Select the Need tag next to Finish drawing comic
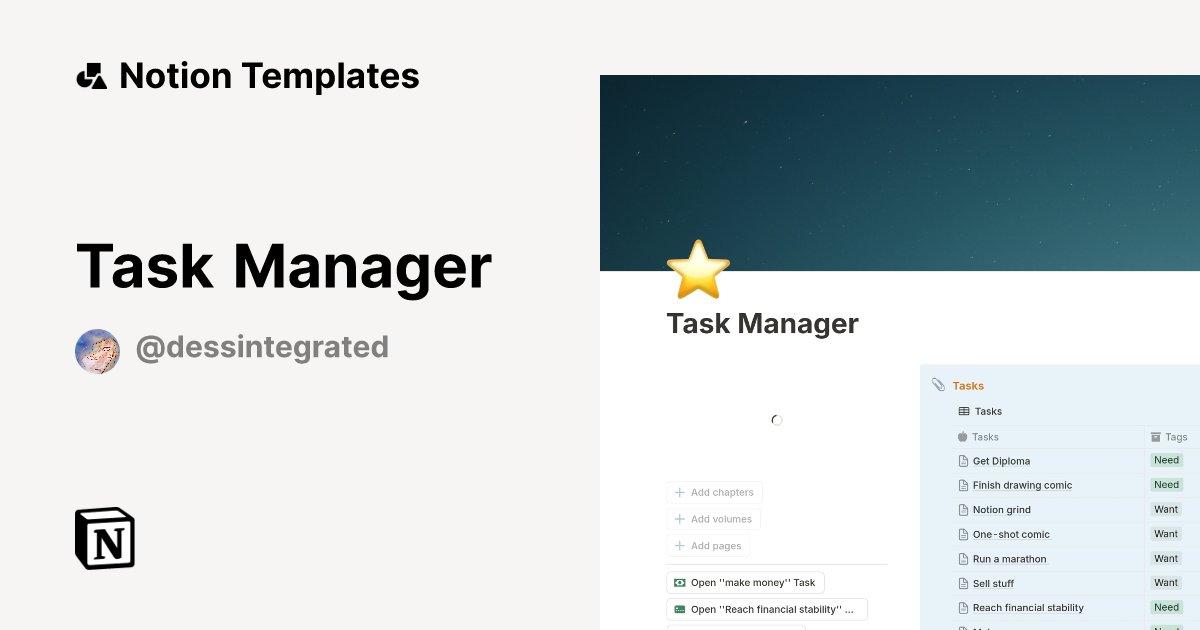The height and width of the screenshot is (630, 1200). pyautogui.click(x=1166, y=484)
